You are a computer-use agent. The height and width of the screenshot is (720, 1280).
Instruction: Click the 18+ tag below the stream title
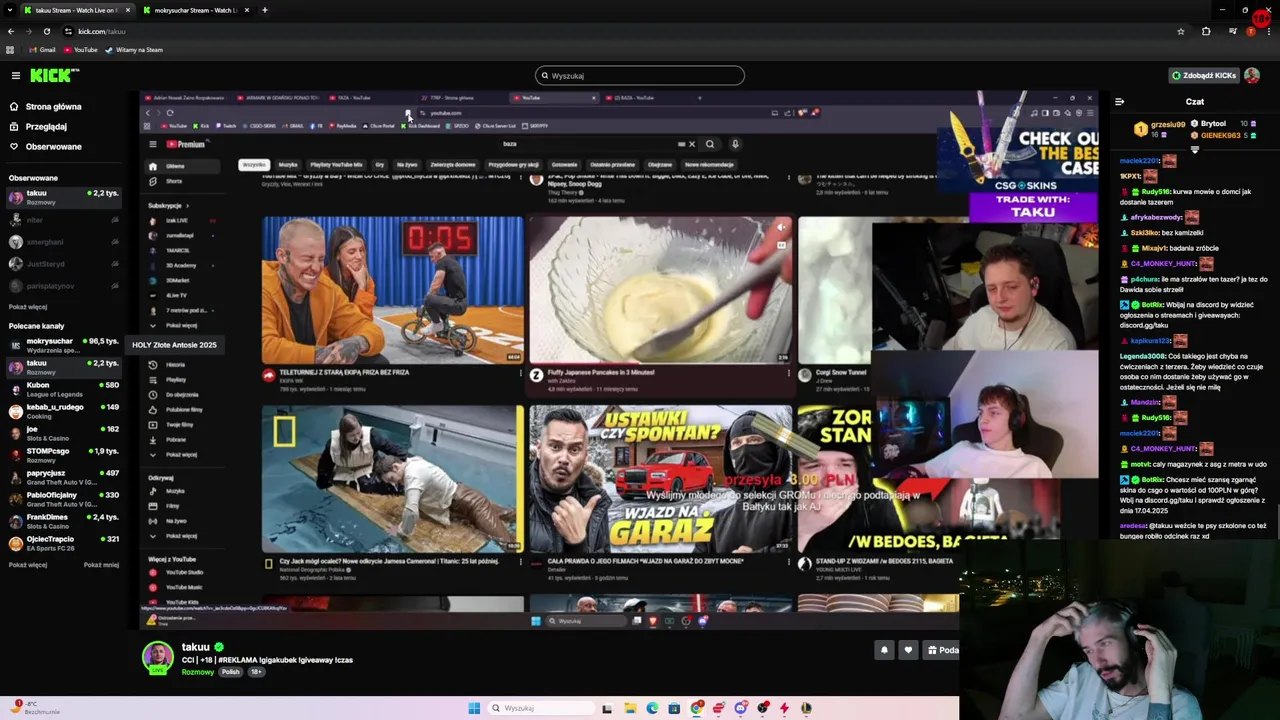tap(256, 672)
